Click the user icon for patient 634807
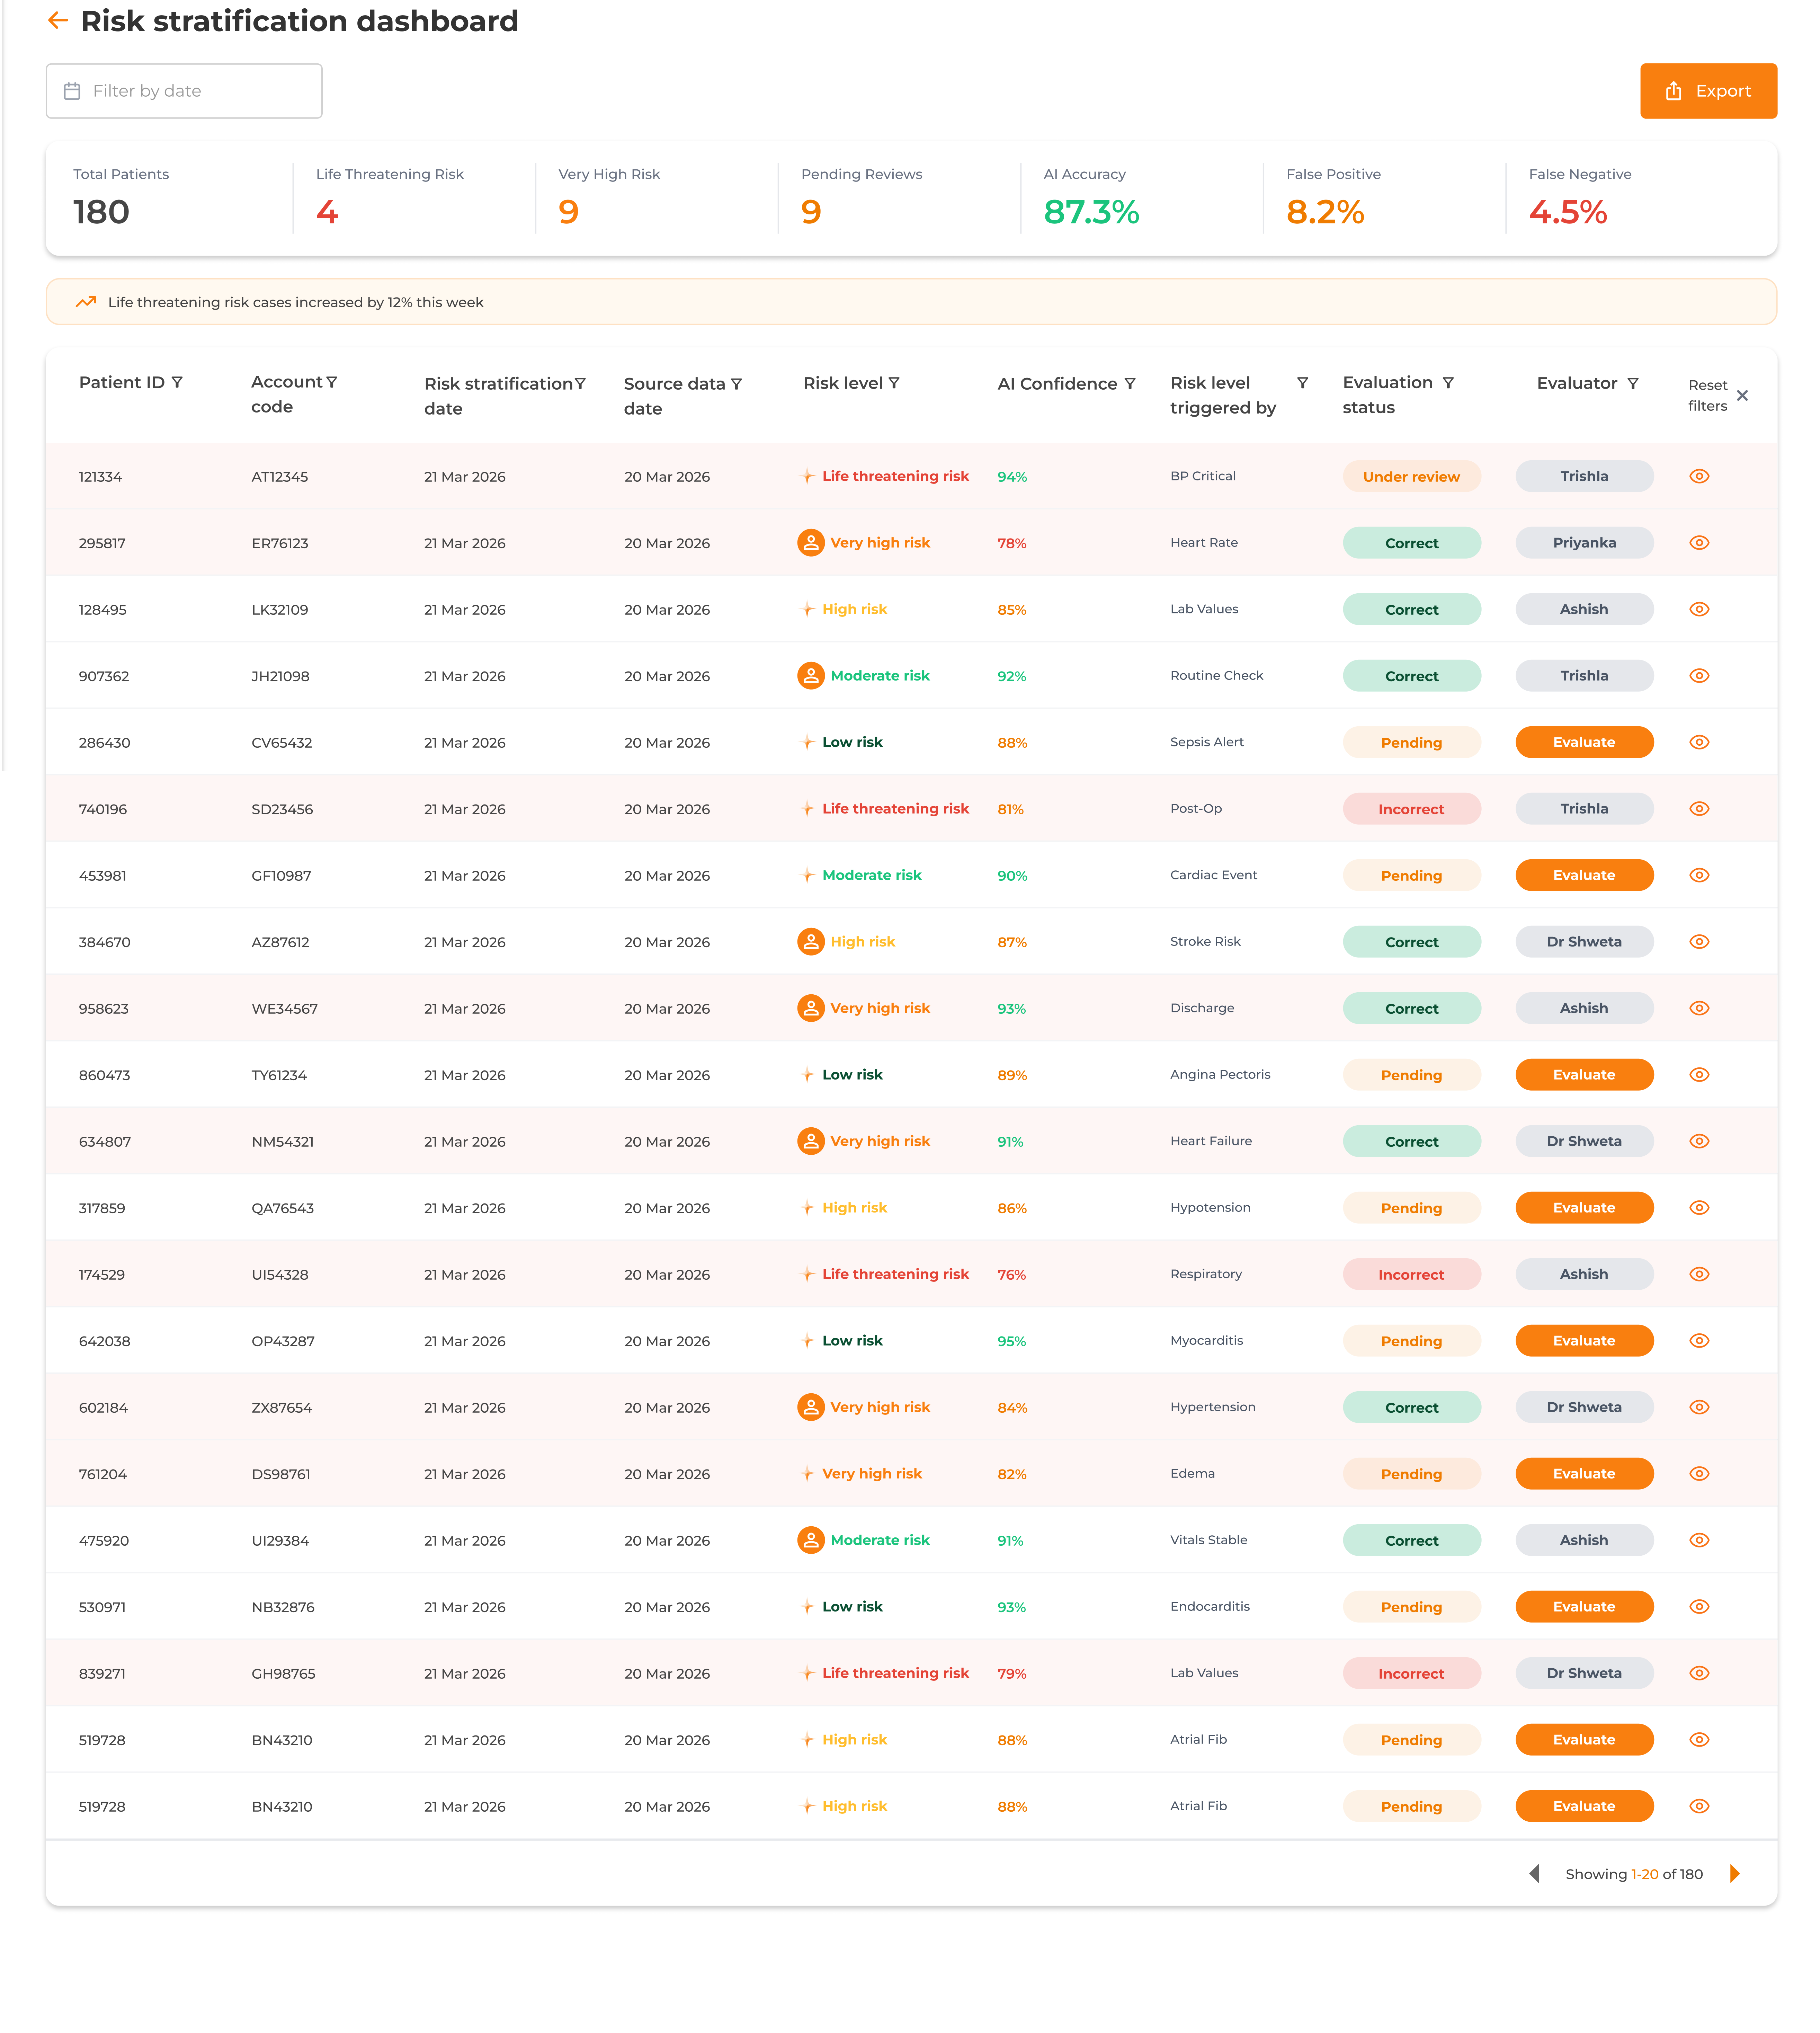Viewport: 1820px width, 2033px height. 811,1141
